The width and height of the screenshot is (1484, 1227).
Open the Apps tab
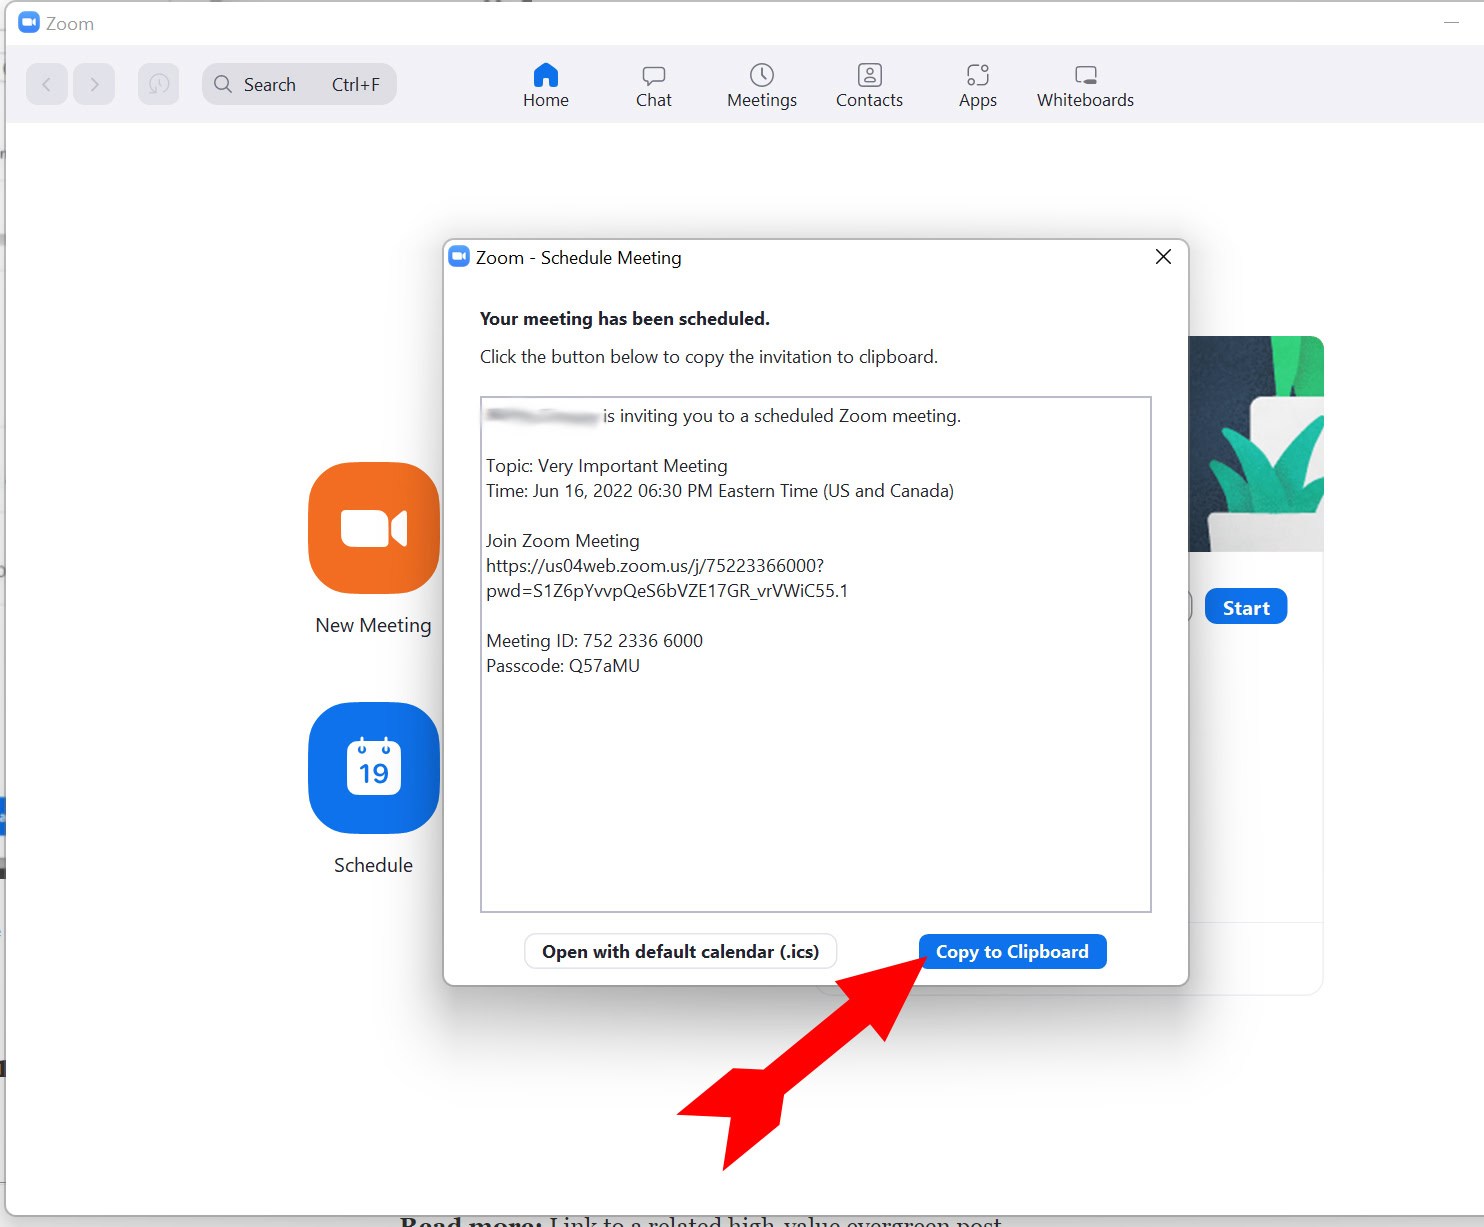(x=978, y=85)
